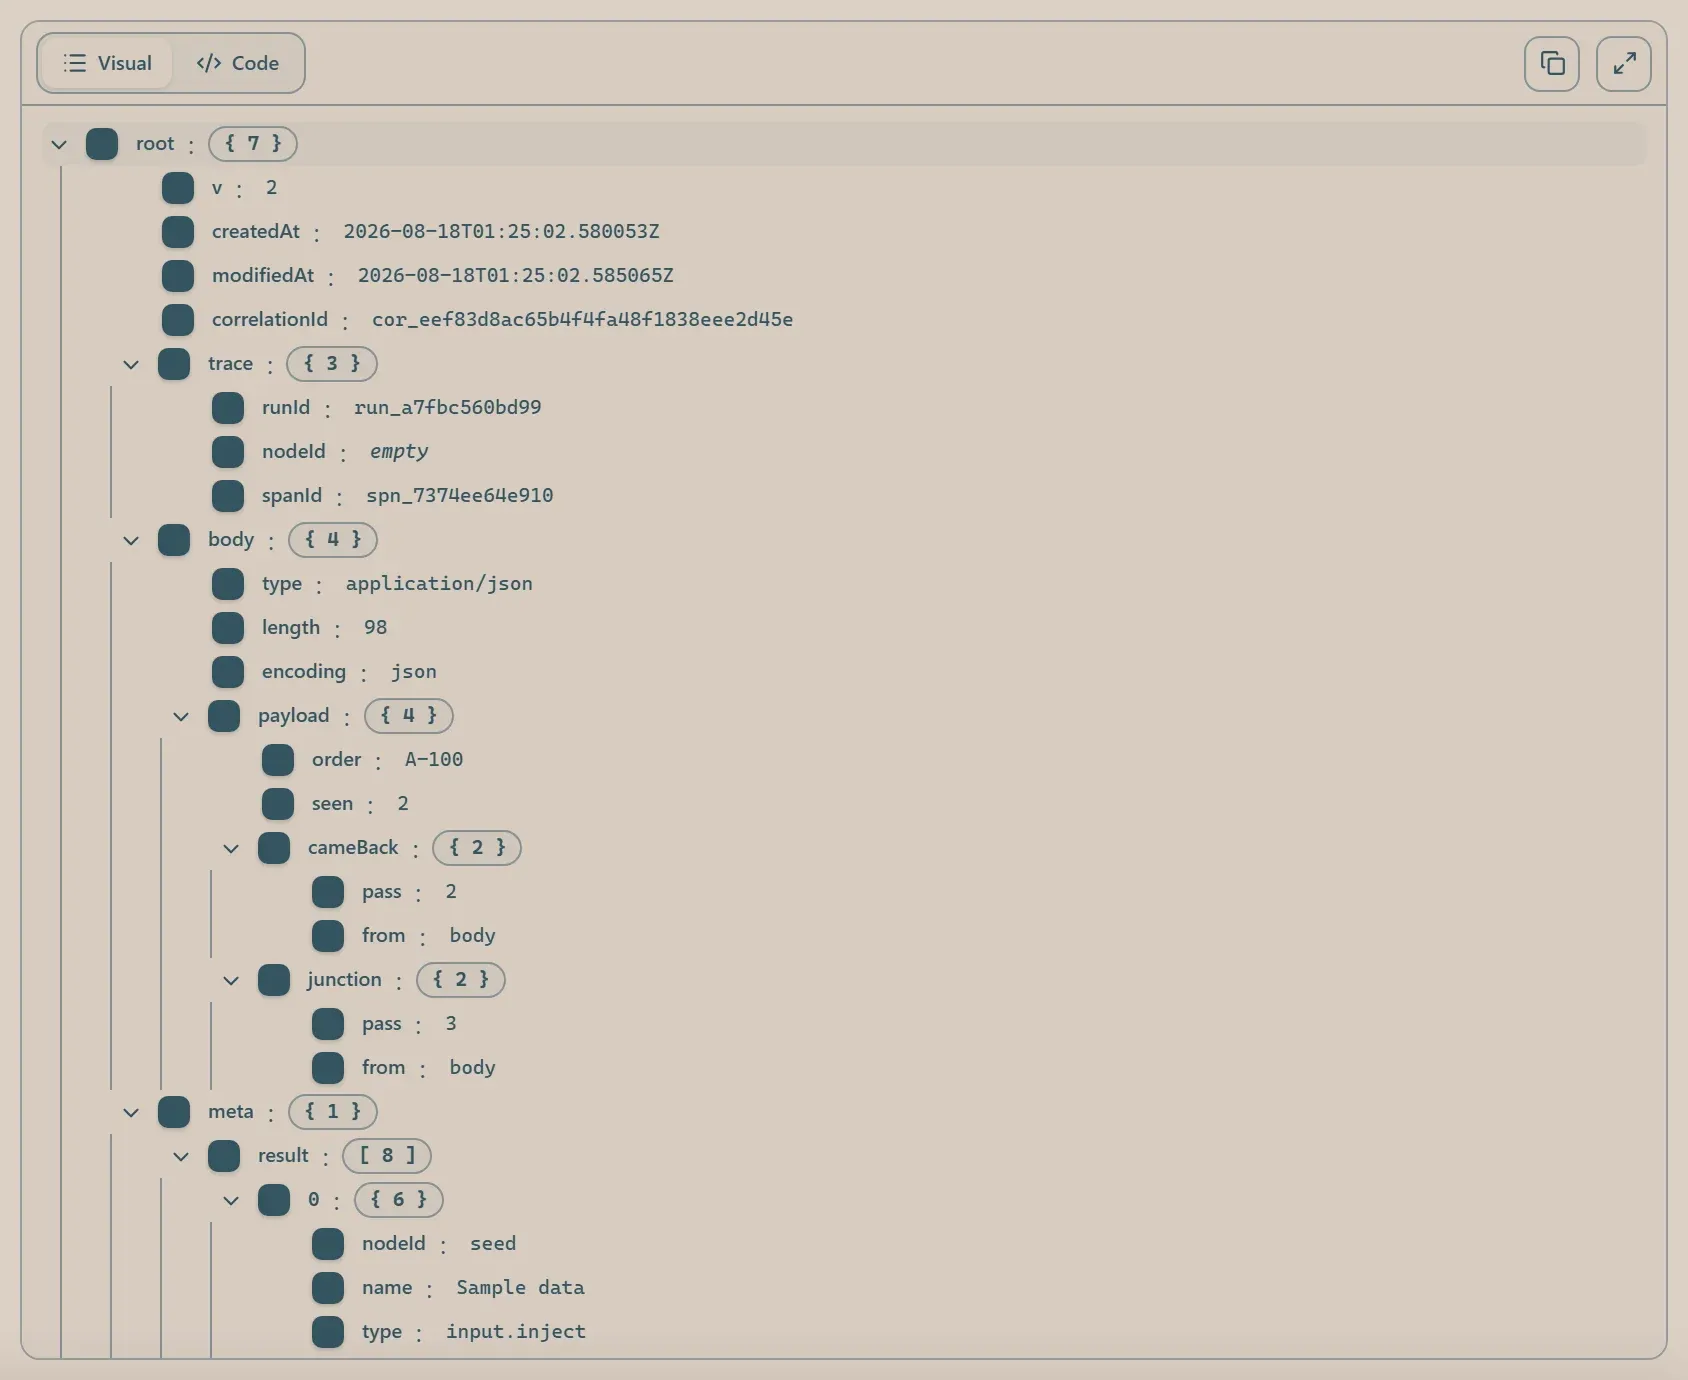This screenshot has width=1688, height=1380.
Task: Collapse the payload node chevron
Action: pos(181,716)
